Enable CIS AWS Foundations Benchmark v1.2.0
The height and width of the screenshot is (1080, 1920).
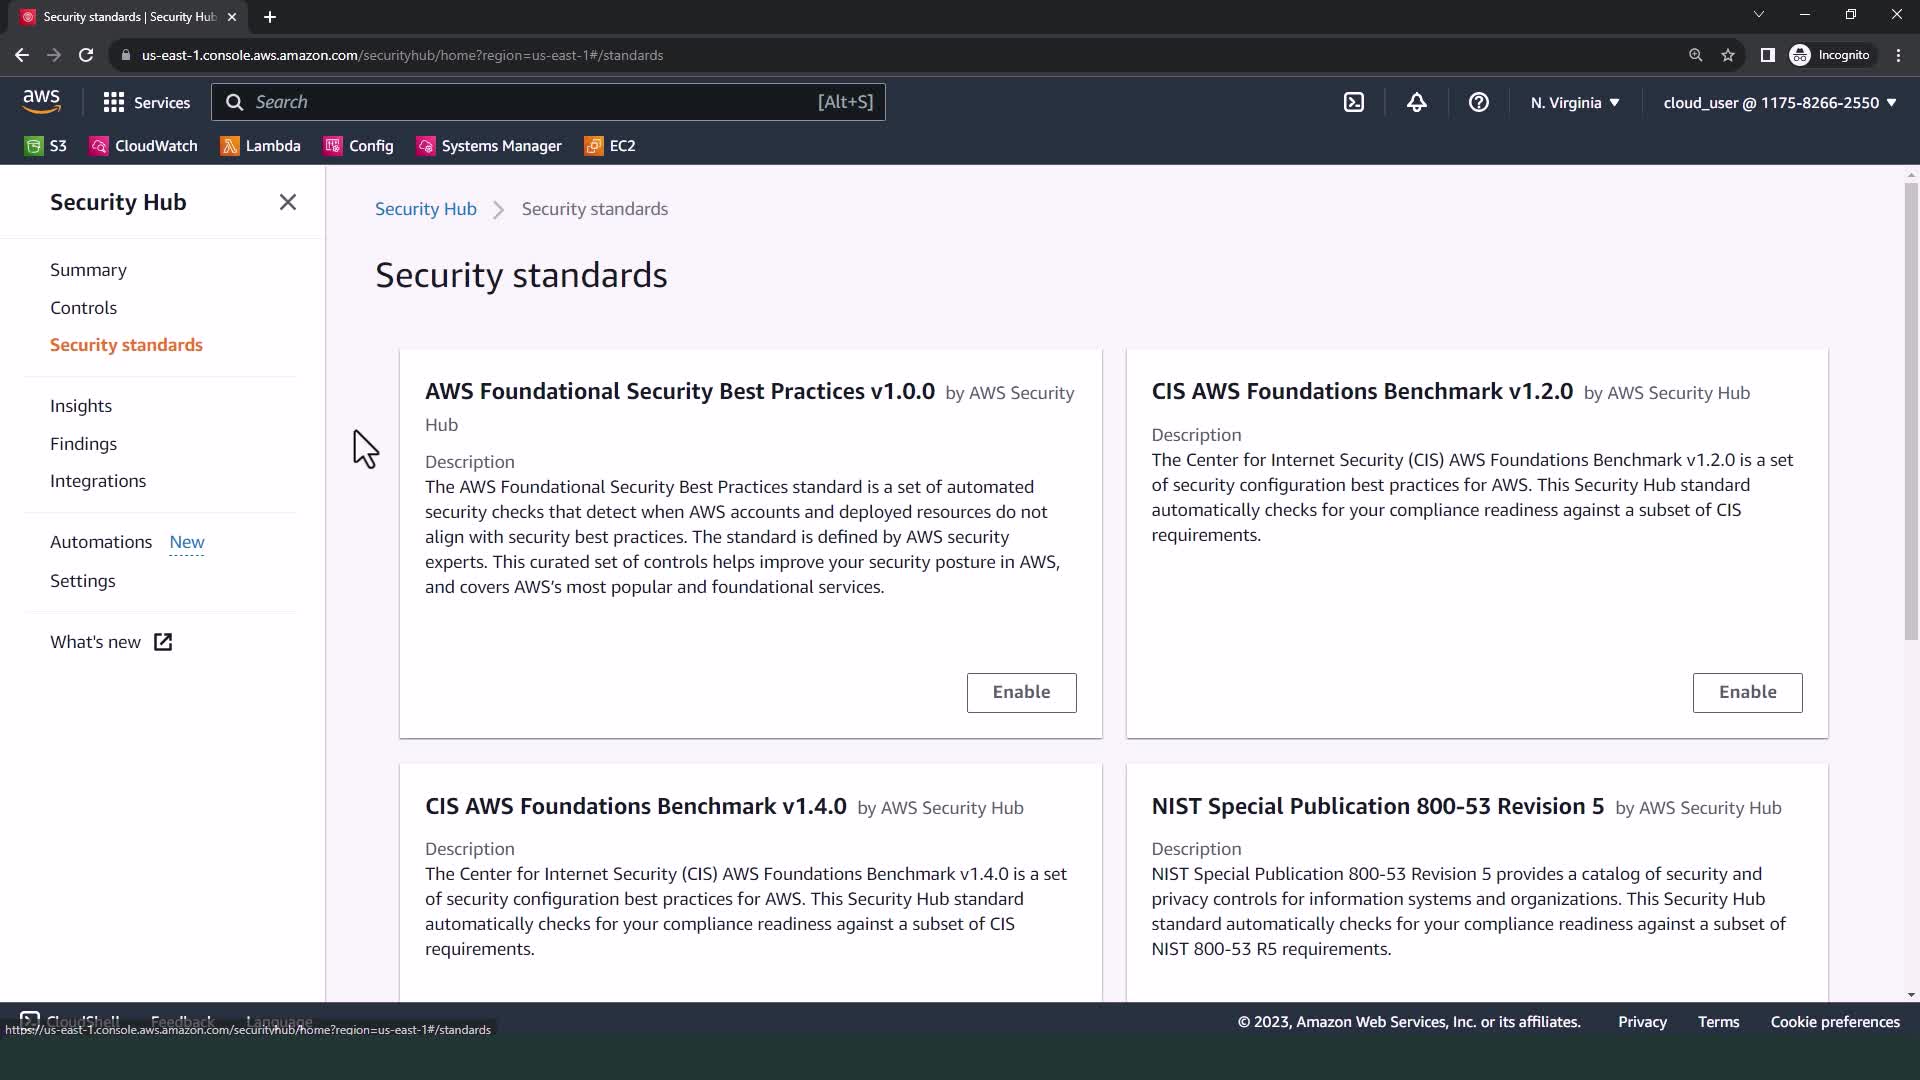pos(1746,692)
